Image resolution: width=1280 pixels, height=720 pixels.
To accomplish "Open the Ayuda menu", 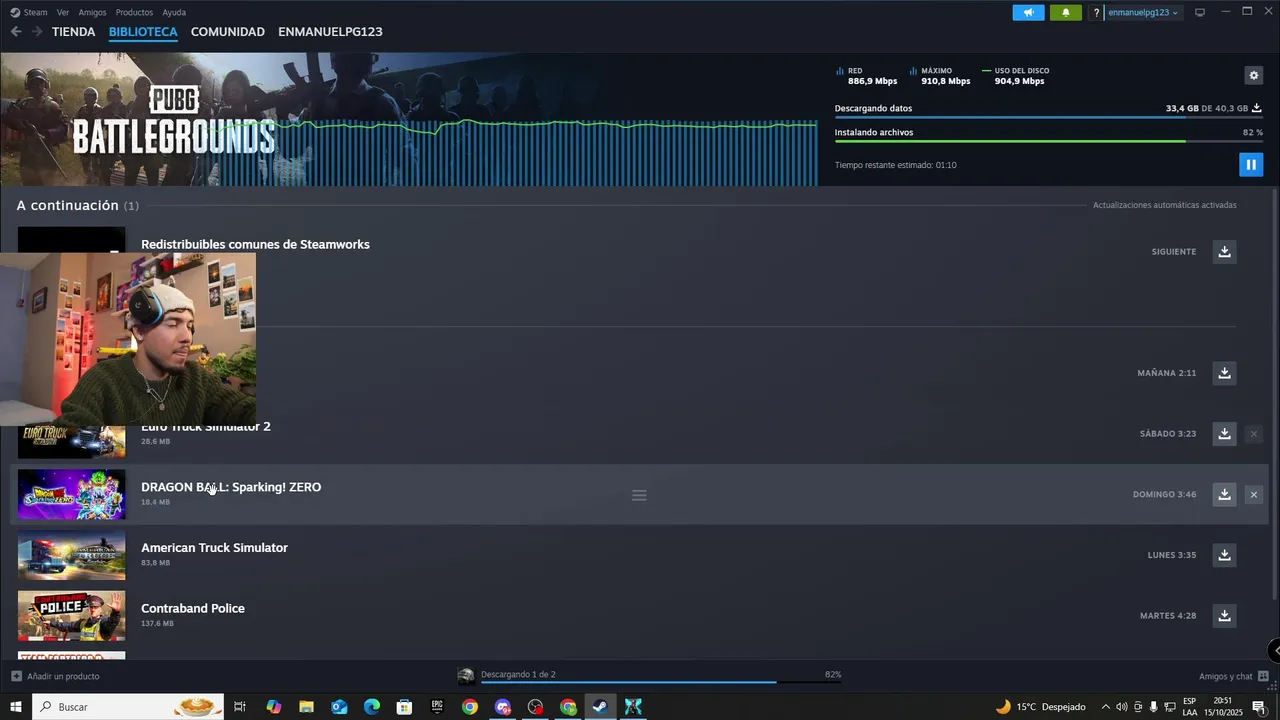I will [174, 12].
